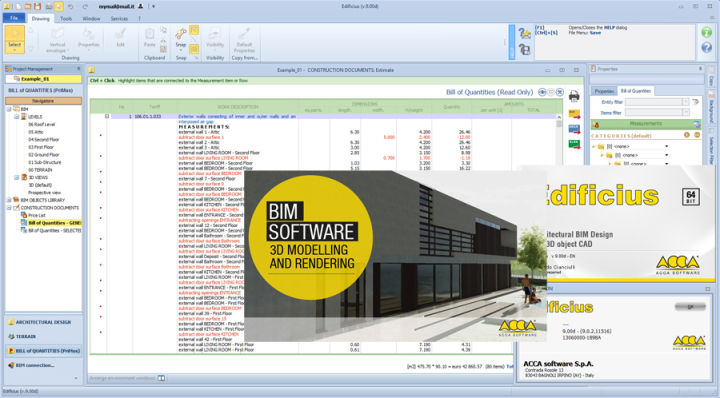This screenshot has width=720, height=398.
Task: Open the File menu
Action: click(14, 18)
